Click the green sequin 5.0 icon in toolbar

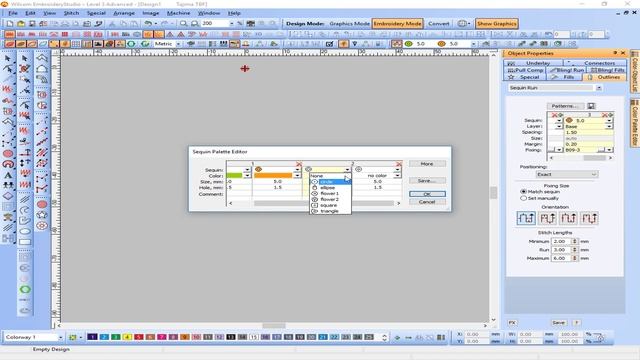(x=409, y=44)
